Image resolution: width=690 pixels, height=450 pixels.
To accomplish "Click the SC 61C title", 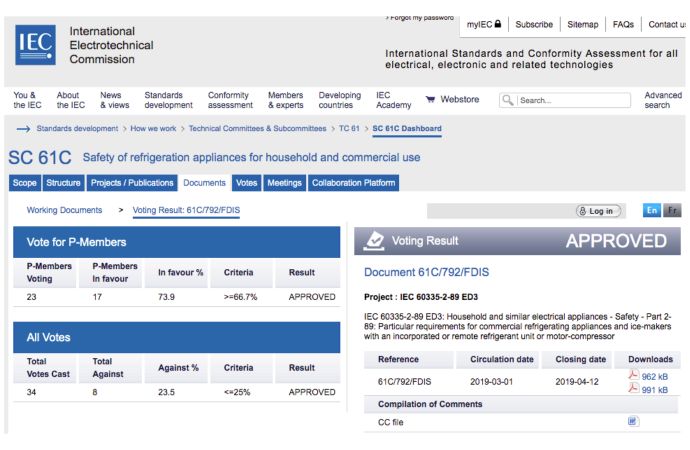I will 40,157.
